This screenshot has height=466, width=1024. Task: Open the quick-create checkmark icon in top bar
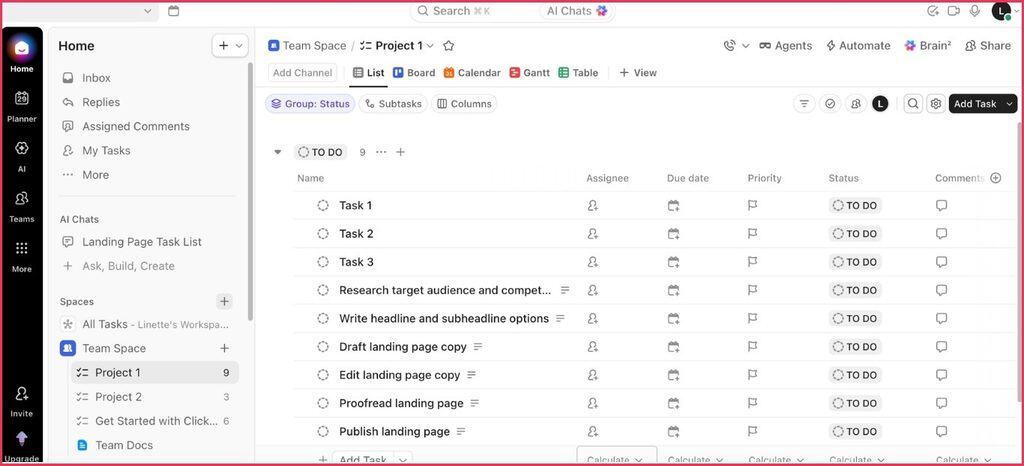(933, 10)
